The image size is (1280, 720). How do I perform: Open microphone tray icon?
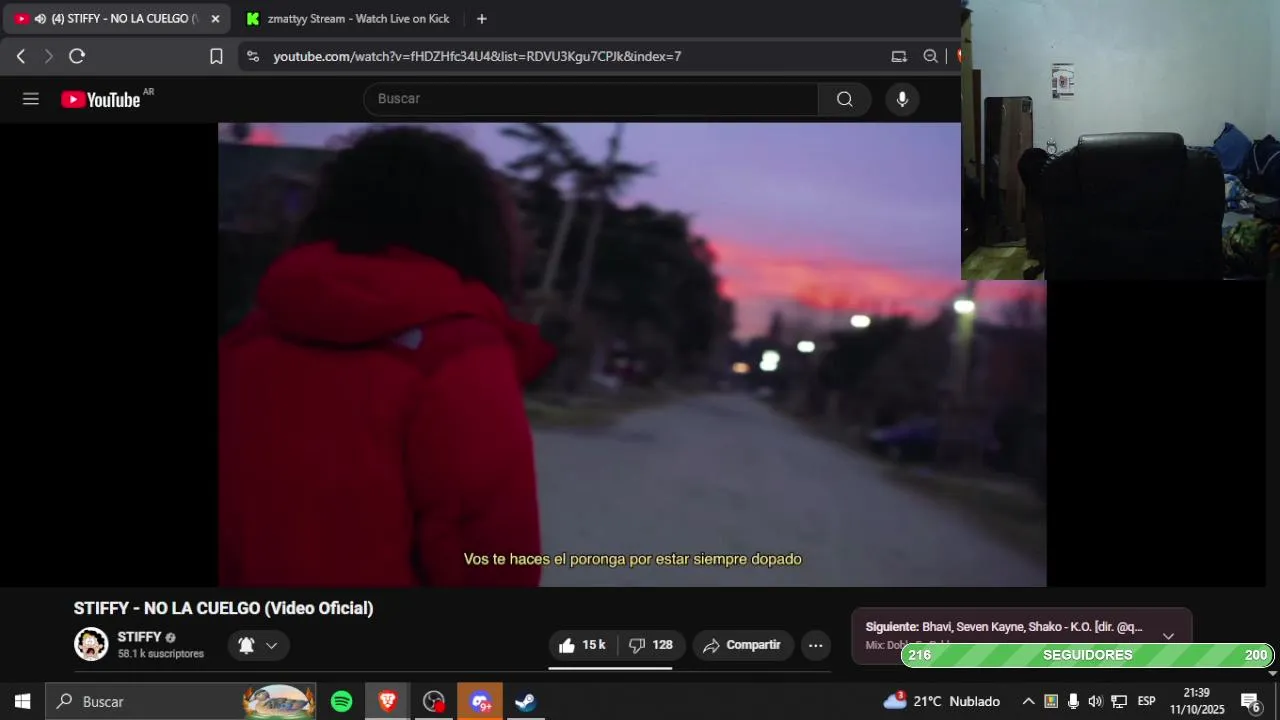(1073, 701)
